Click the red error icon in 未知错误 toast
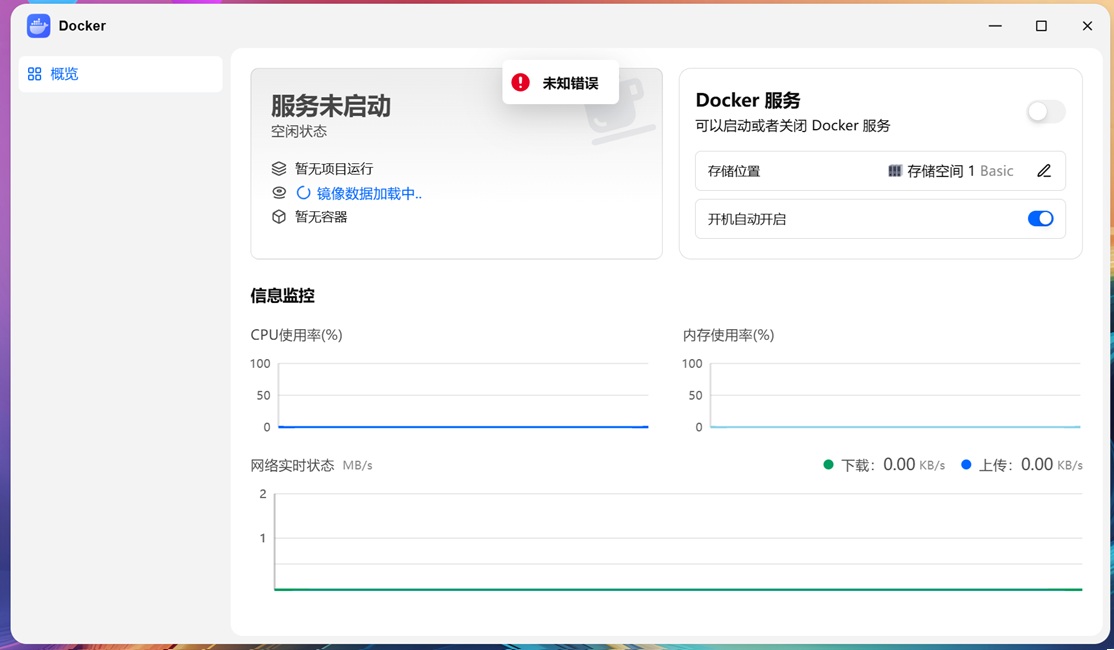 pos(521,82)
